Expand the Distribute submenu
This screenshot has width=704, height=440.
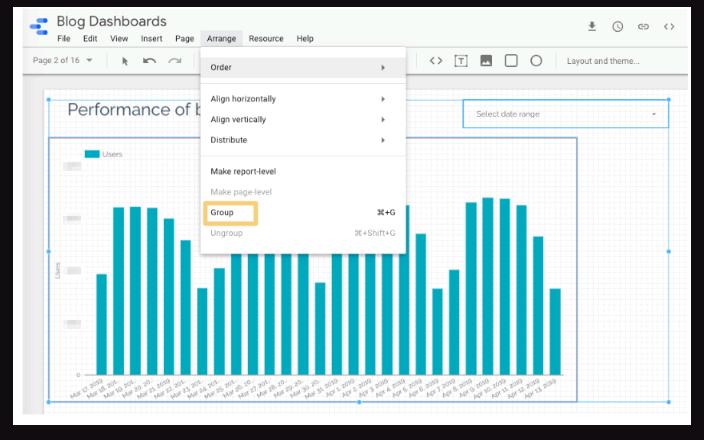[x=303, y=140]
